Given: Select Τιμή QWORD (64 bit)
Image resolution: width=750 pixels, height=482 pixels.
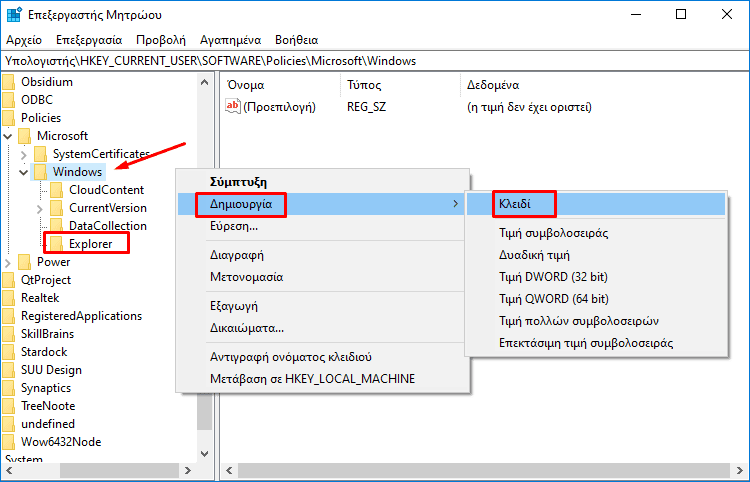Looking at the screenshot, I should pos(596,299).
